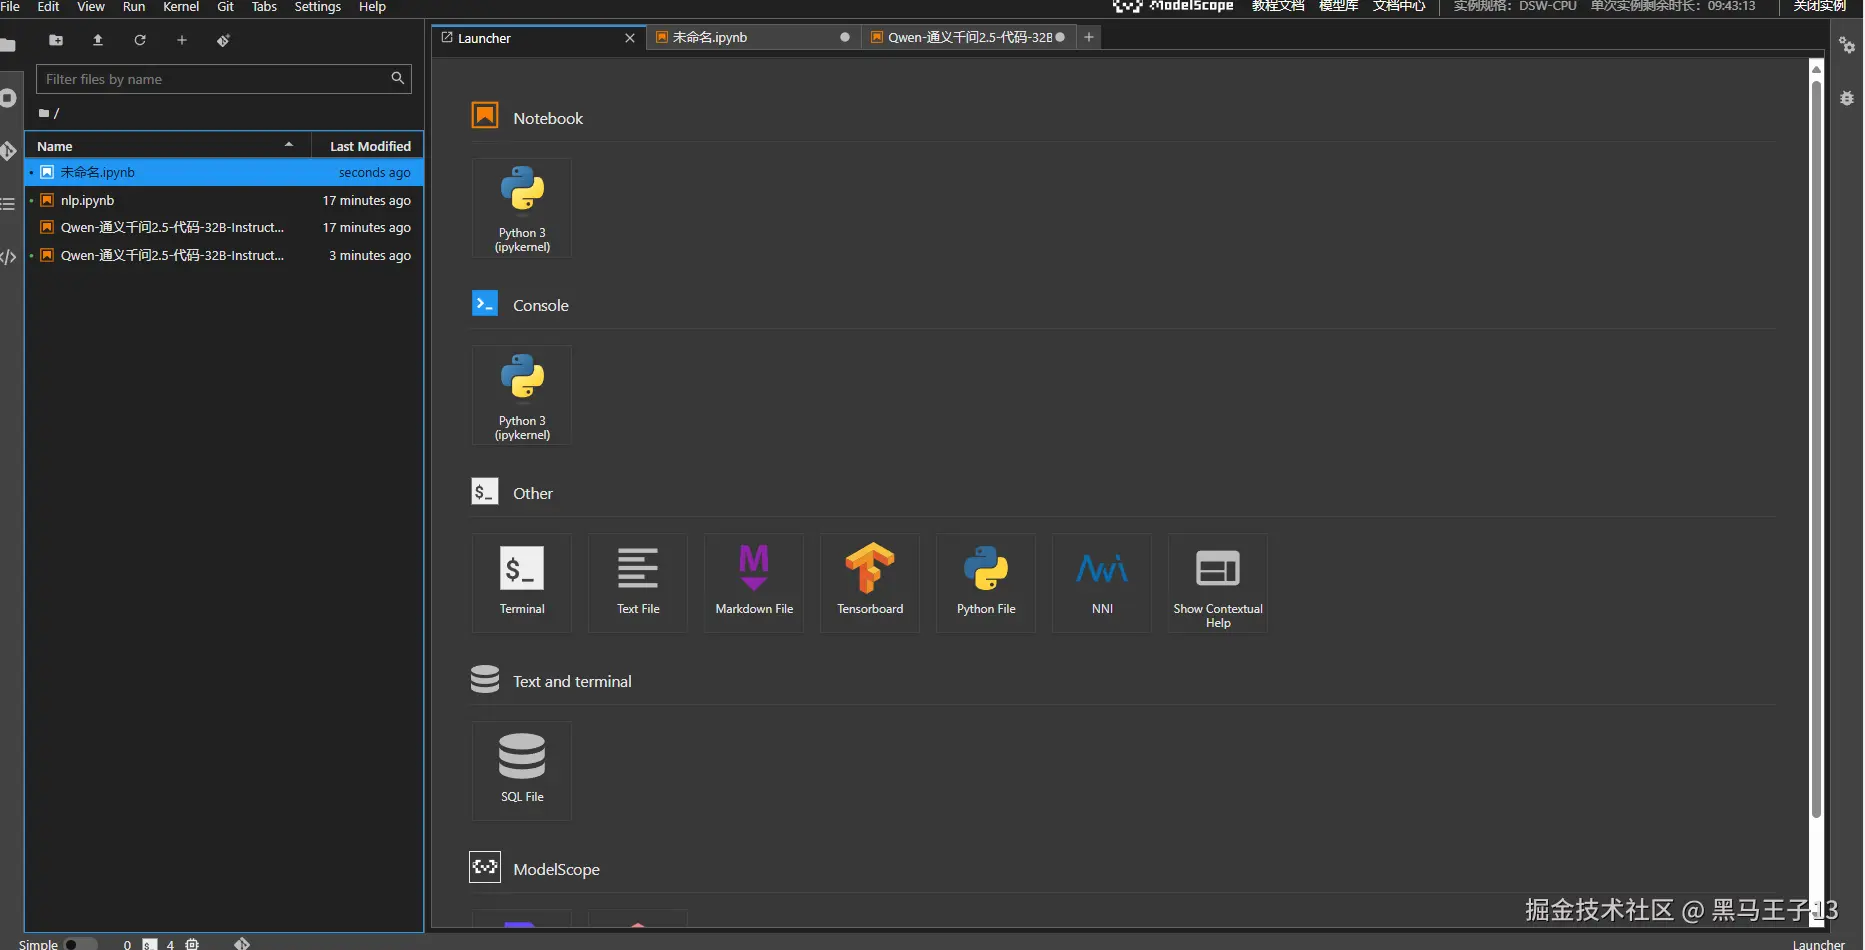Click the upload files icon
Screen dimensions: 1865x950
98,40
